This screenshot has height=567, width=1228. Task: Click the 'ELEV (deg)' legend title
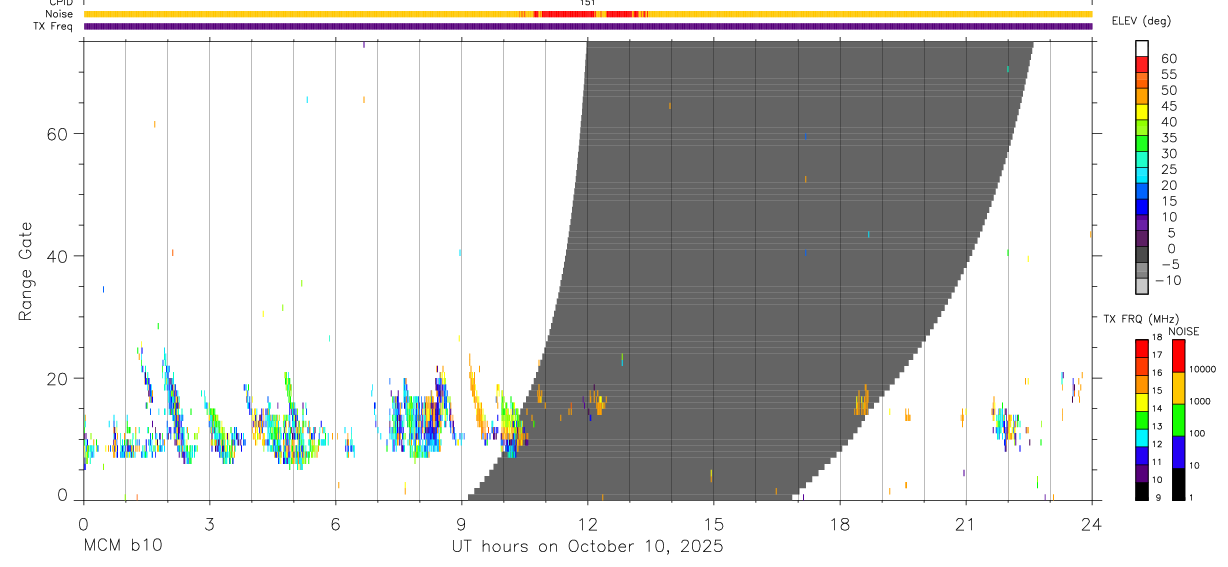[1141, 21]
